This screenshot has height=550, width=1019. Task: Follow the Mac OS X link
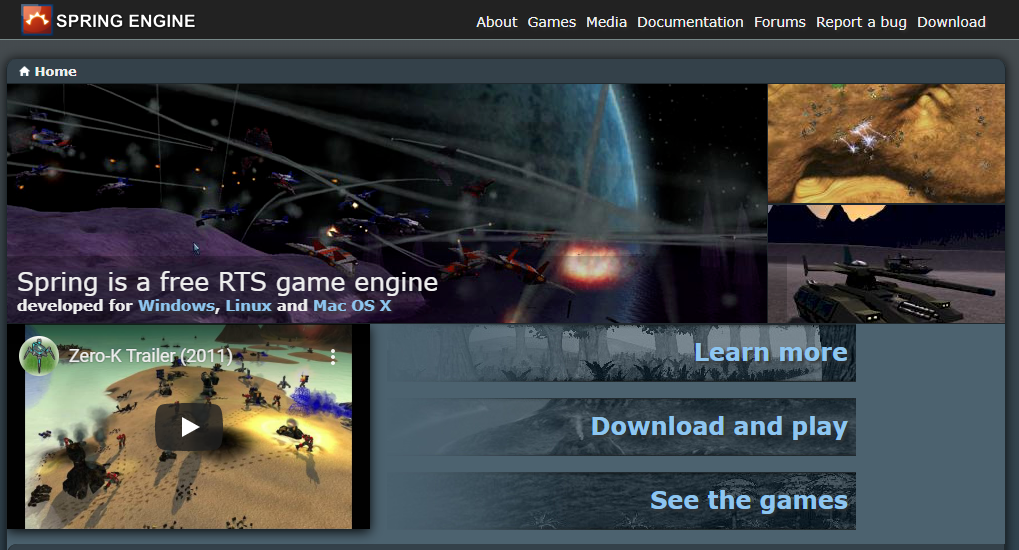pyautogui.click(x=352, y=306)
